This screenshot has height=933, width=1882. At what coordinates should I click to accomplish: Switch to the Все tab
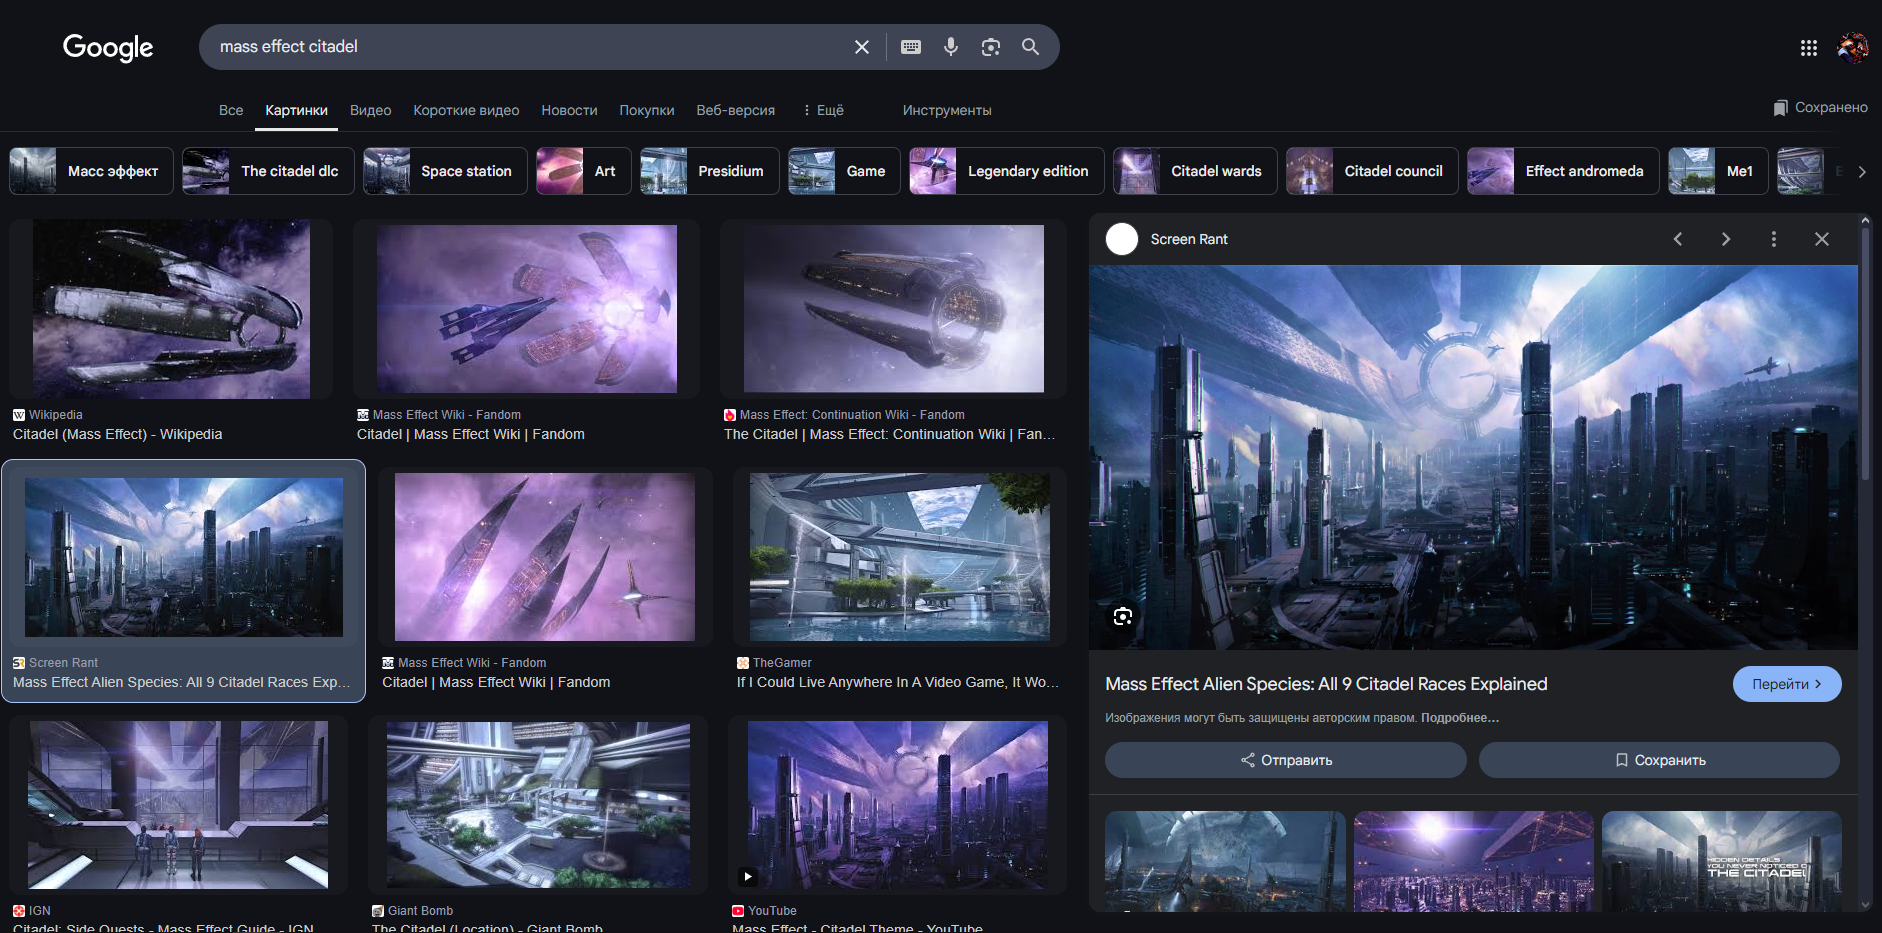231,110
